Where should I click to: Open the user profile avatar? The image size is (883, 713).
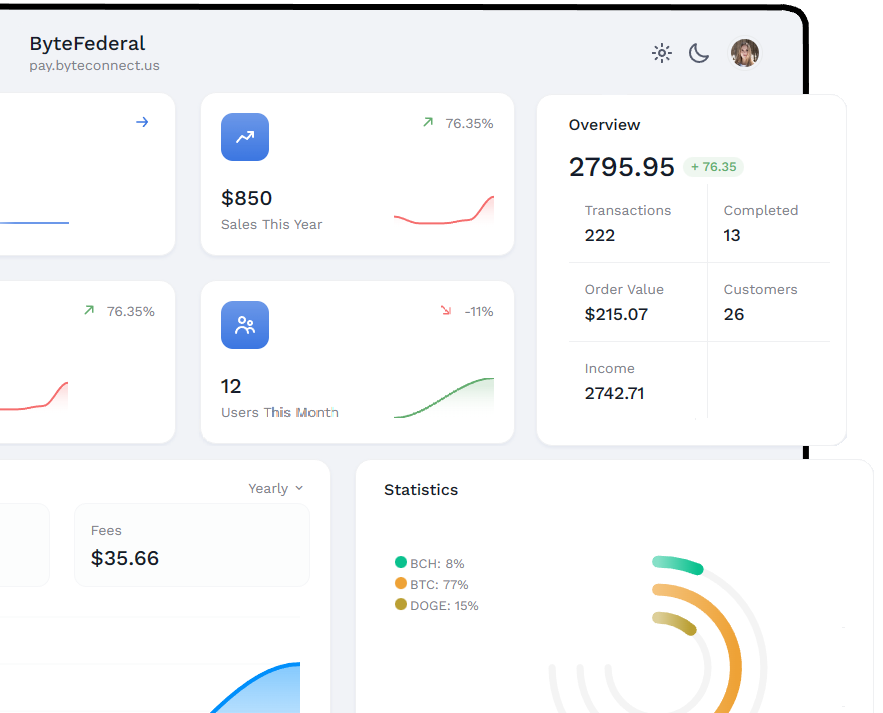click(x=744, y=53)
